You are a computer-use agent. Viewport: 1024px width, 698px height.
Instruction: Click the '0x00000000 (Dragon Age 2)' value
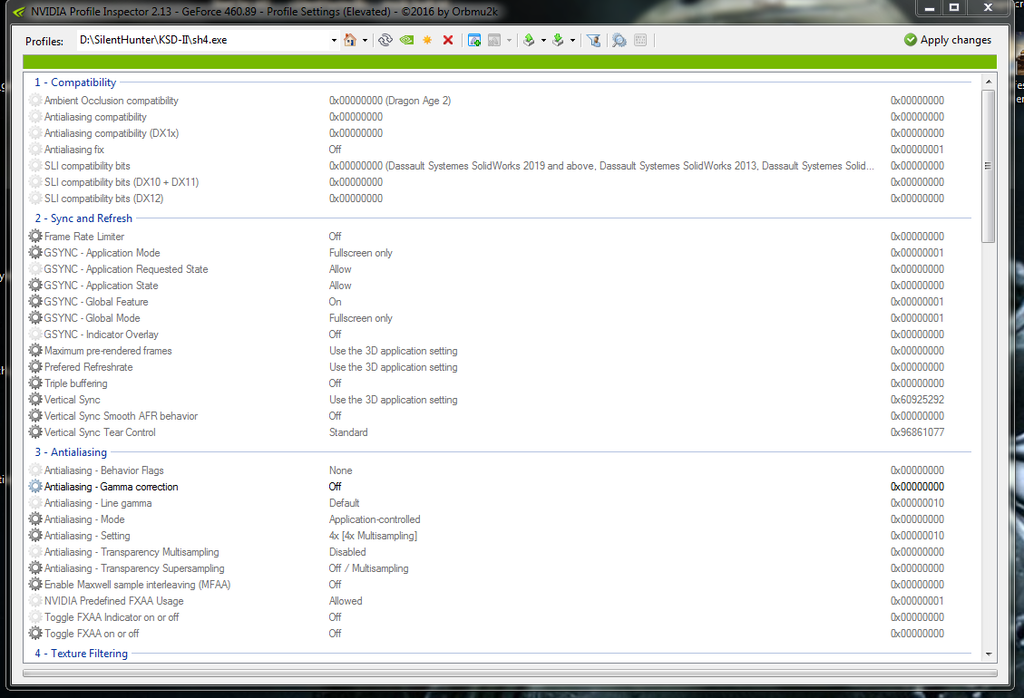390,101
